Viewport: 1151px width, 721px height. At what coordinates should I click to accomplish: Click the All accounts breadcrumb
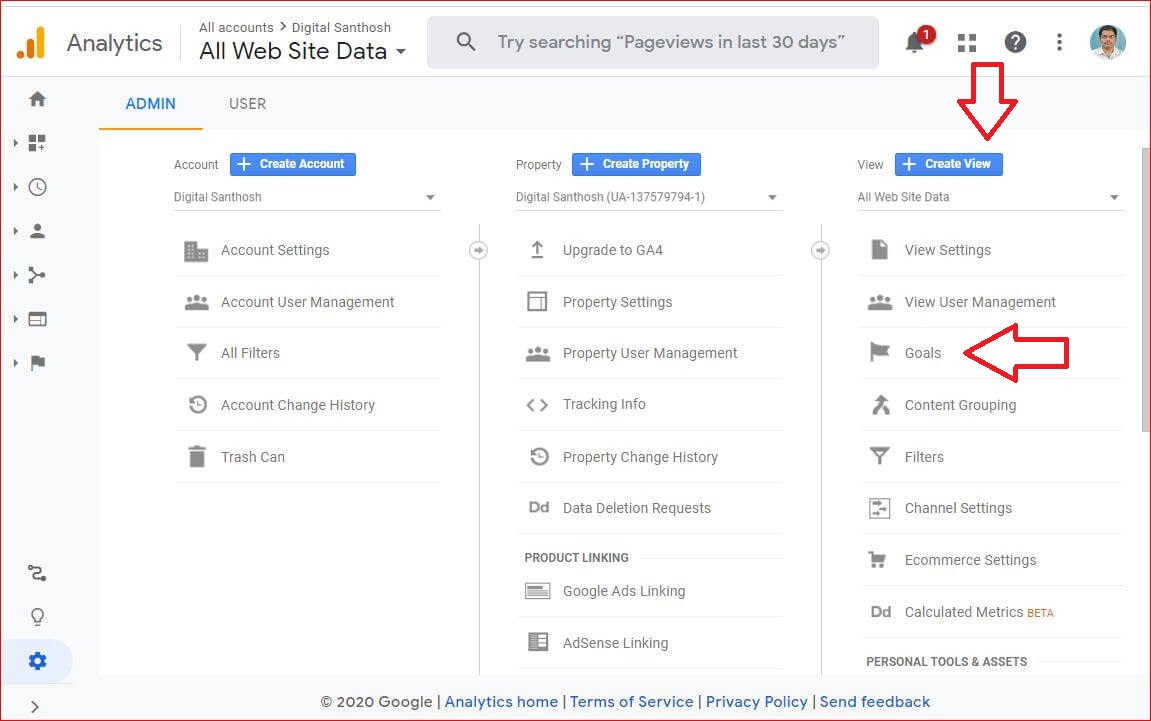(x=236, y=27)
